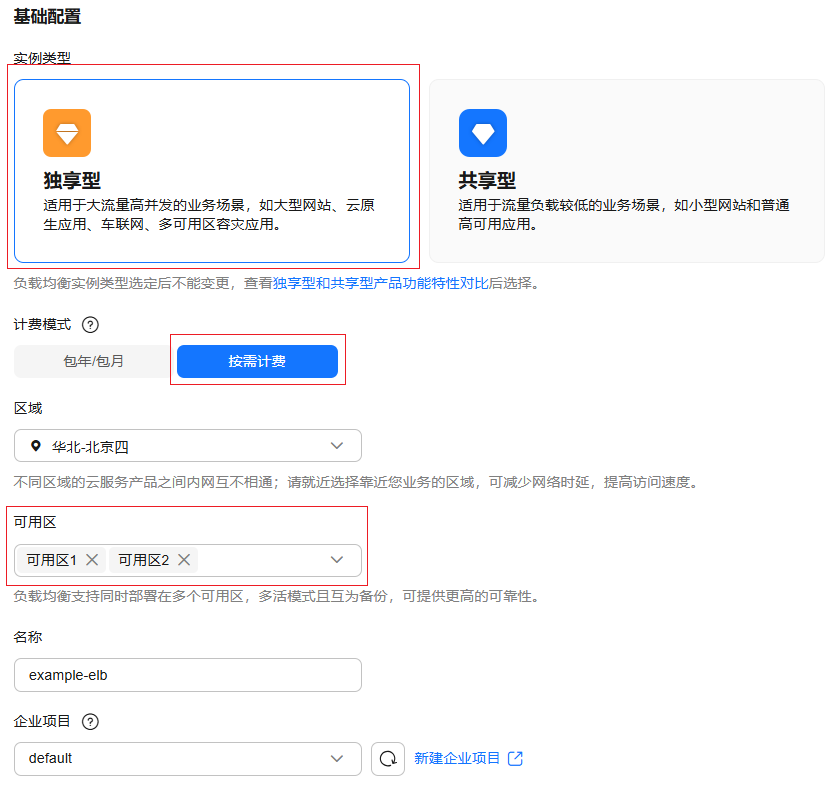The image size is (838, 785).
Task: Select the 独享型 instance type card
Action: [212, 171]
